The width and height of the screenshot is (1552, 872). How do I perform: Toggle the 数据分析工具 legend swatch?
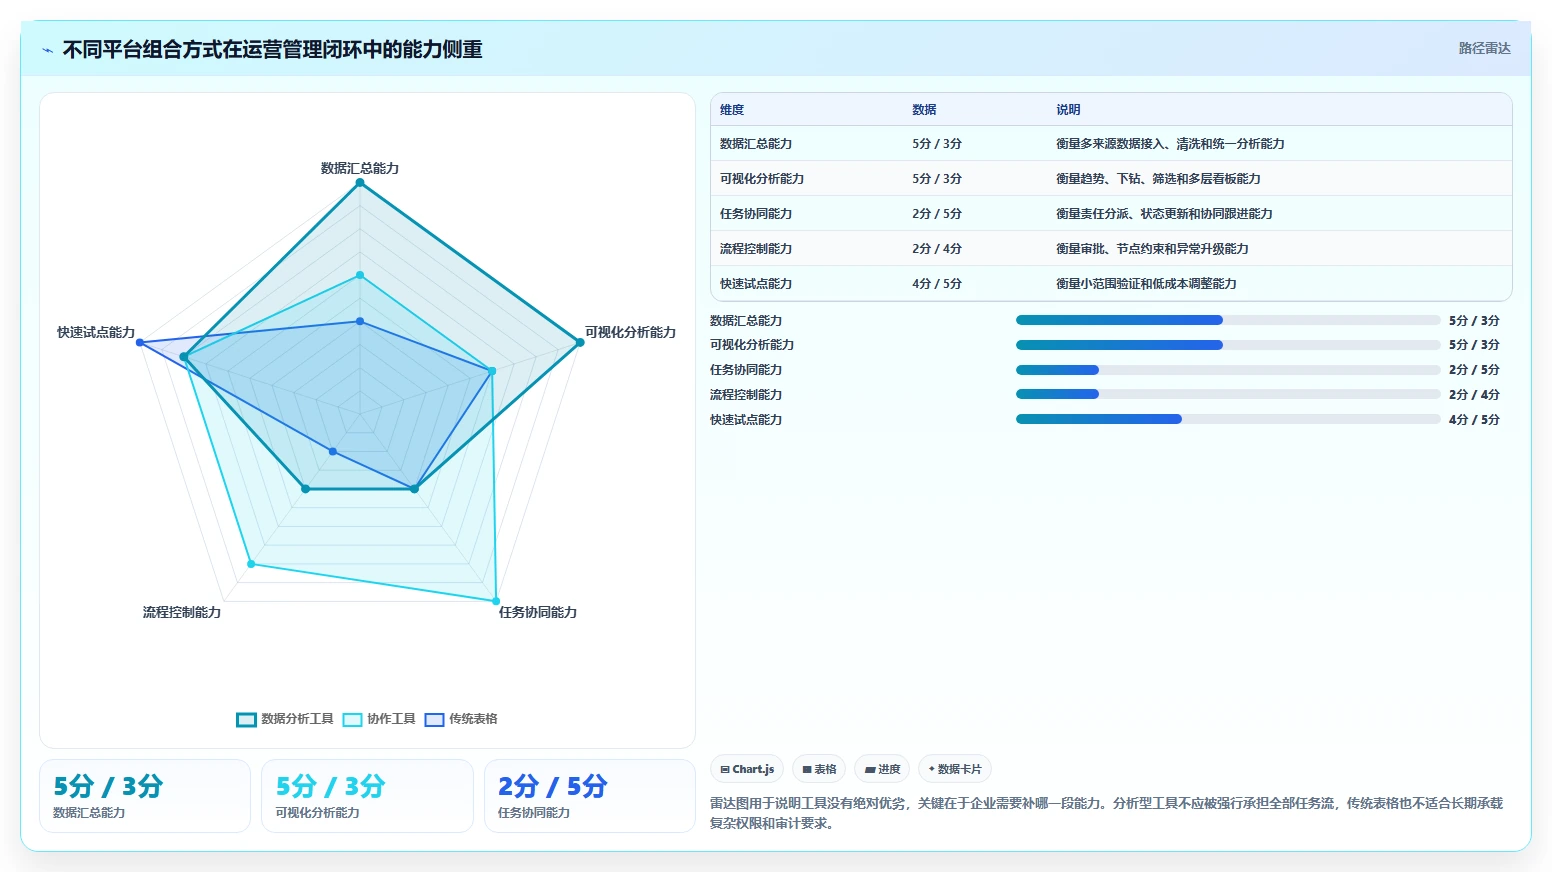(x=246, y=719)
